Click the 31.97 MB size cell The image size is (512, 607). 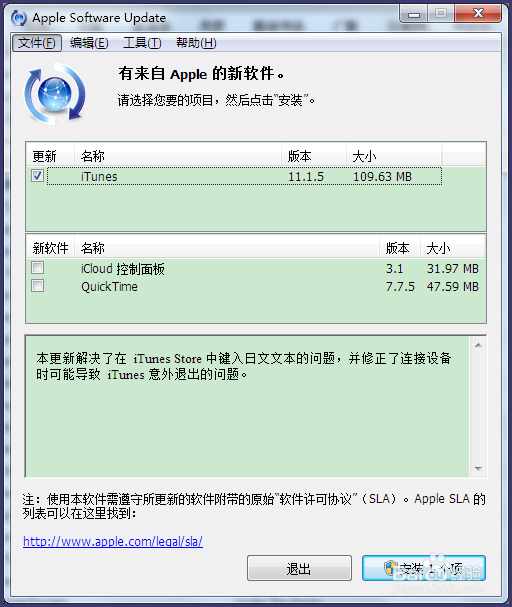coord(453,269)
